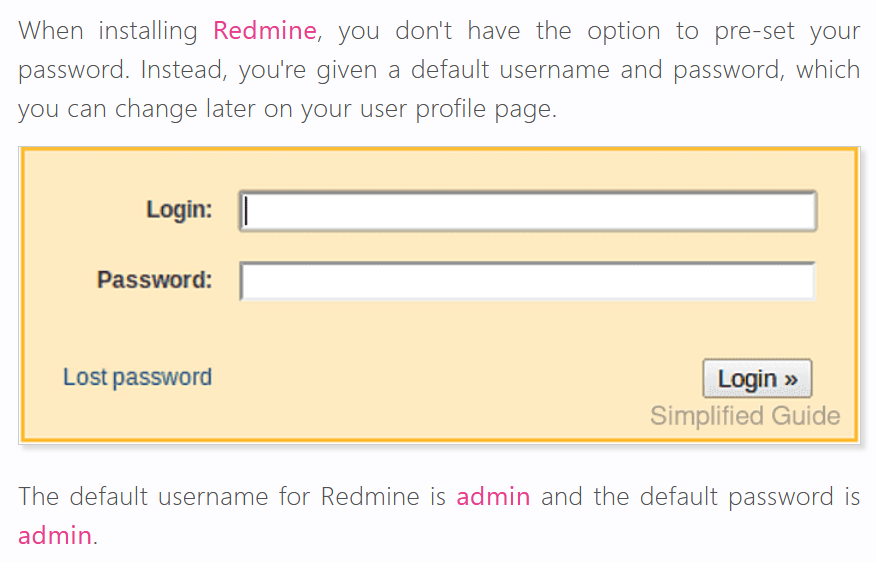Image resolution: width=876 pixels, height=562 pixels.
Task: Click the pink admin password text on last line
Action: coord(55,535)
